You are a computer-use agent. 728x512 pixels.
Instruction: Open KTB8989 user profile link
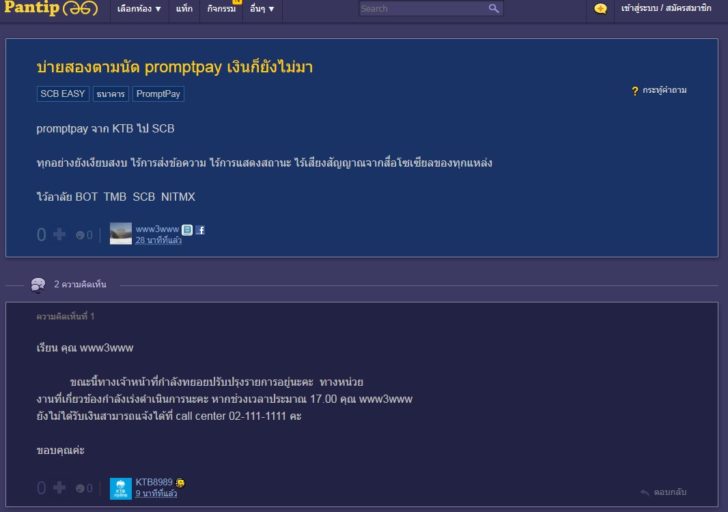click(154, 482)
